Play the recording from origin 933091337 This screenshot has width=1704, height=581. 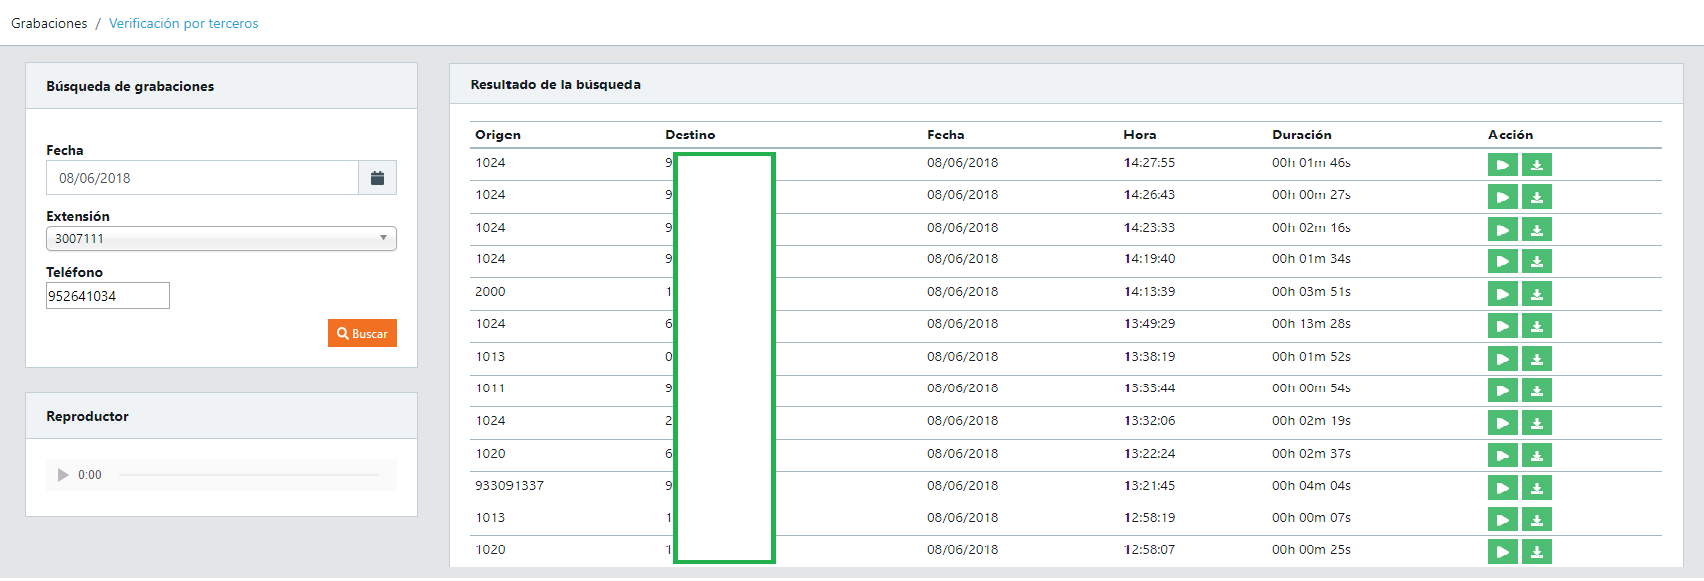click(x=1502, y=488)
